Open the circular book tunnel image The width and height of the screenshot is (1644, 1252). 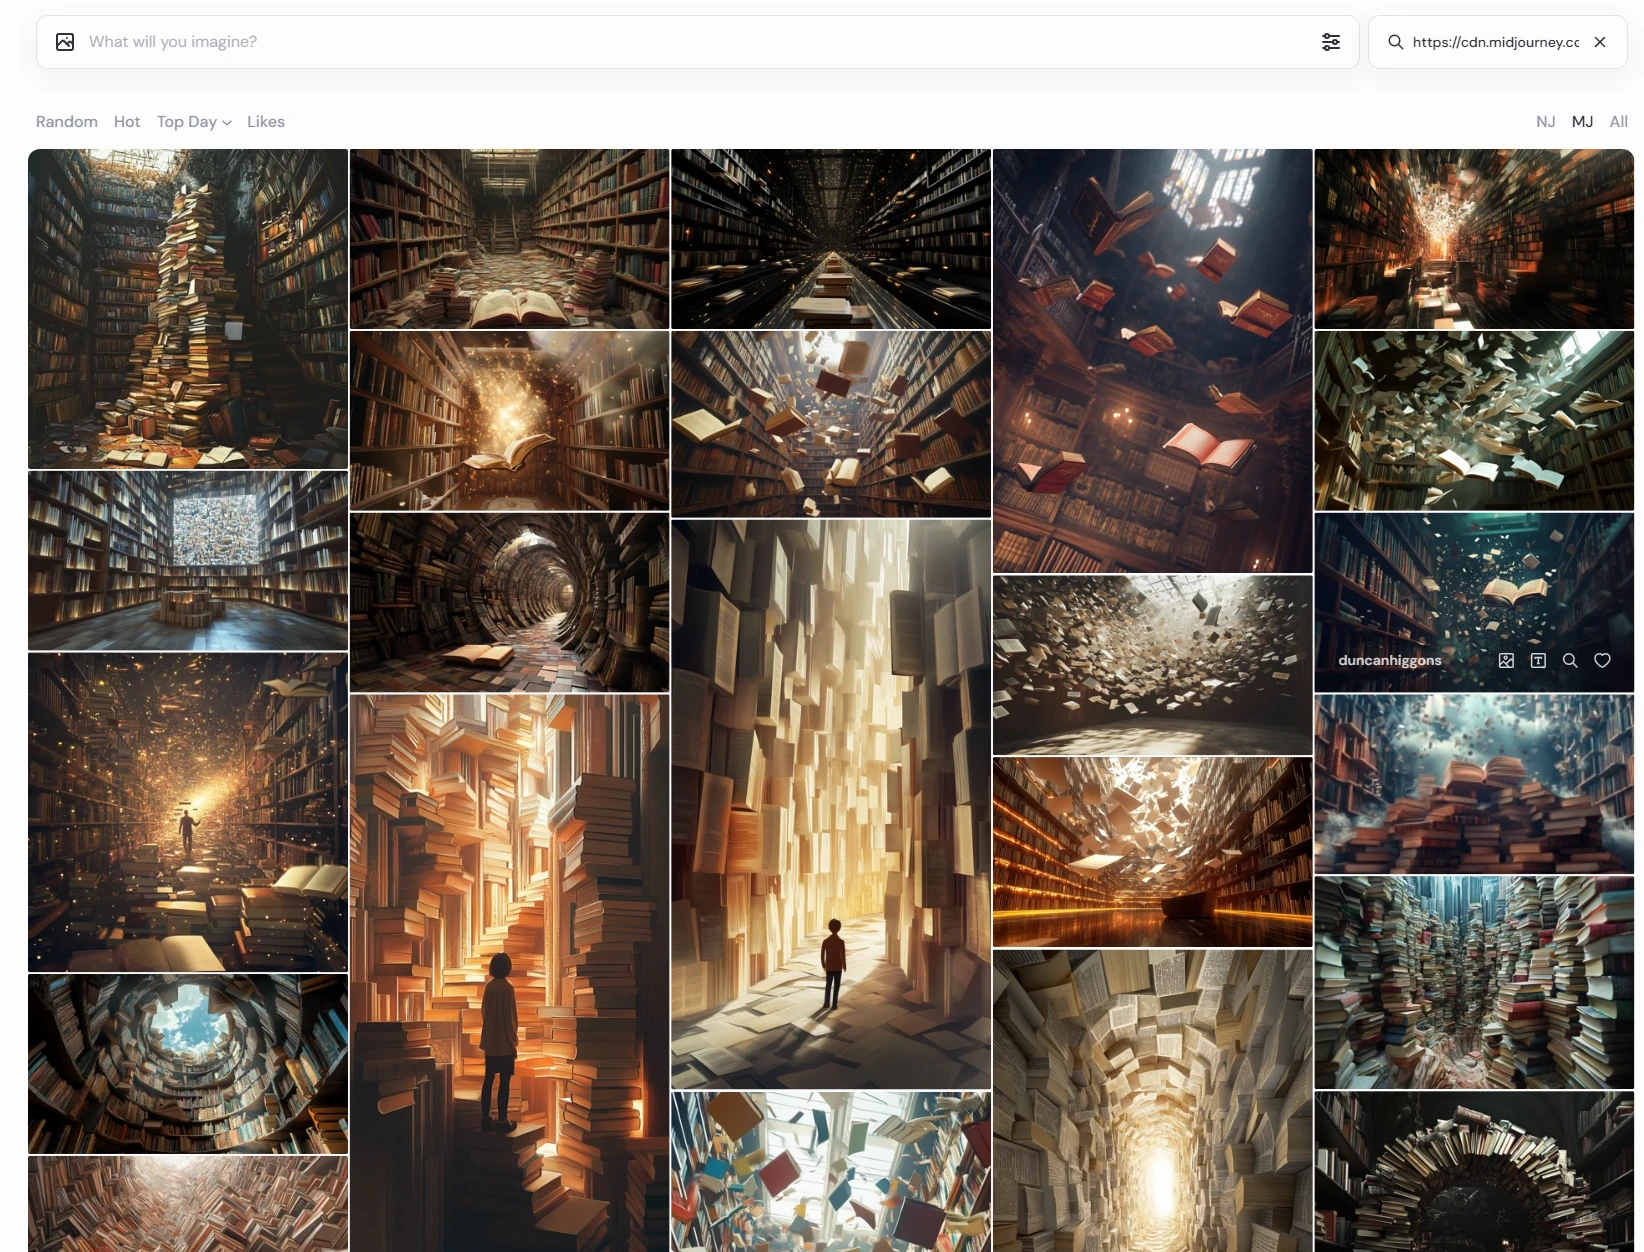click(509, 603)
